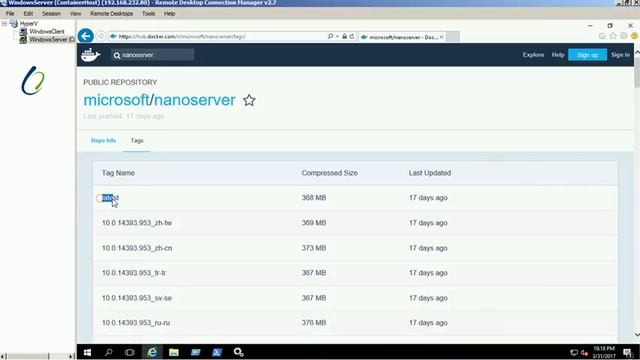Open a new blank IE tab
The height and width of the screenshot is (360, 640).
pyautogui.click(x=452, y=37)
